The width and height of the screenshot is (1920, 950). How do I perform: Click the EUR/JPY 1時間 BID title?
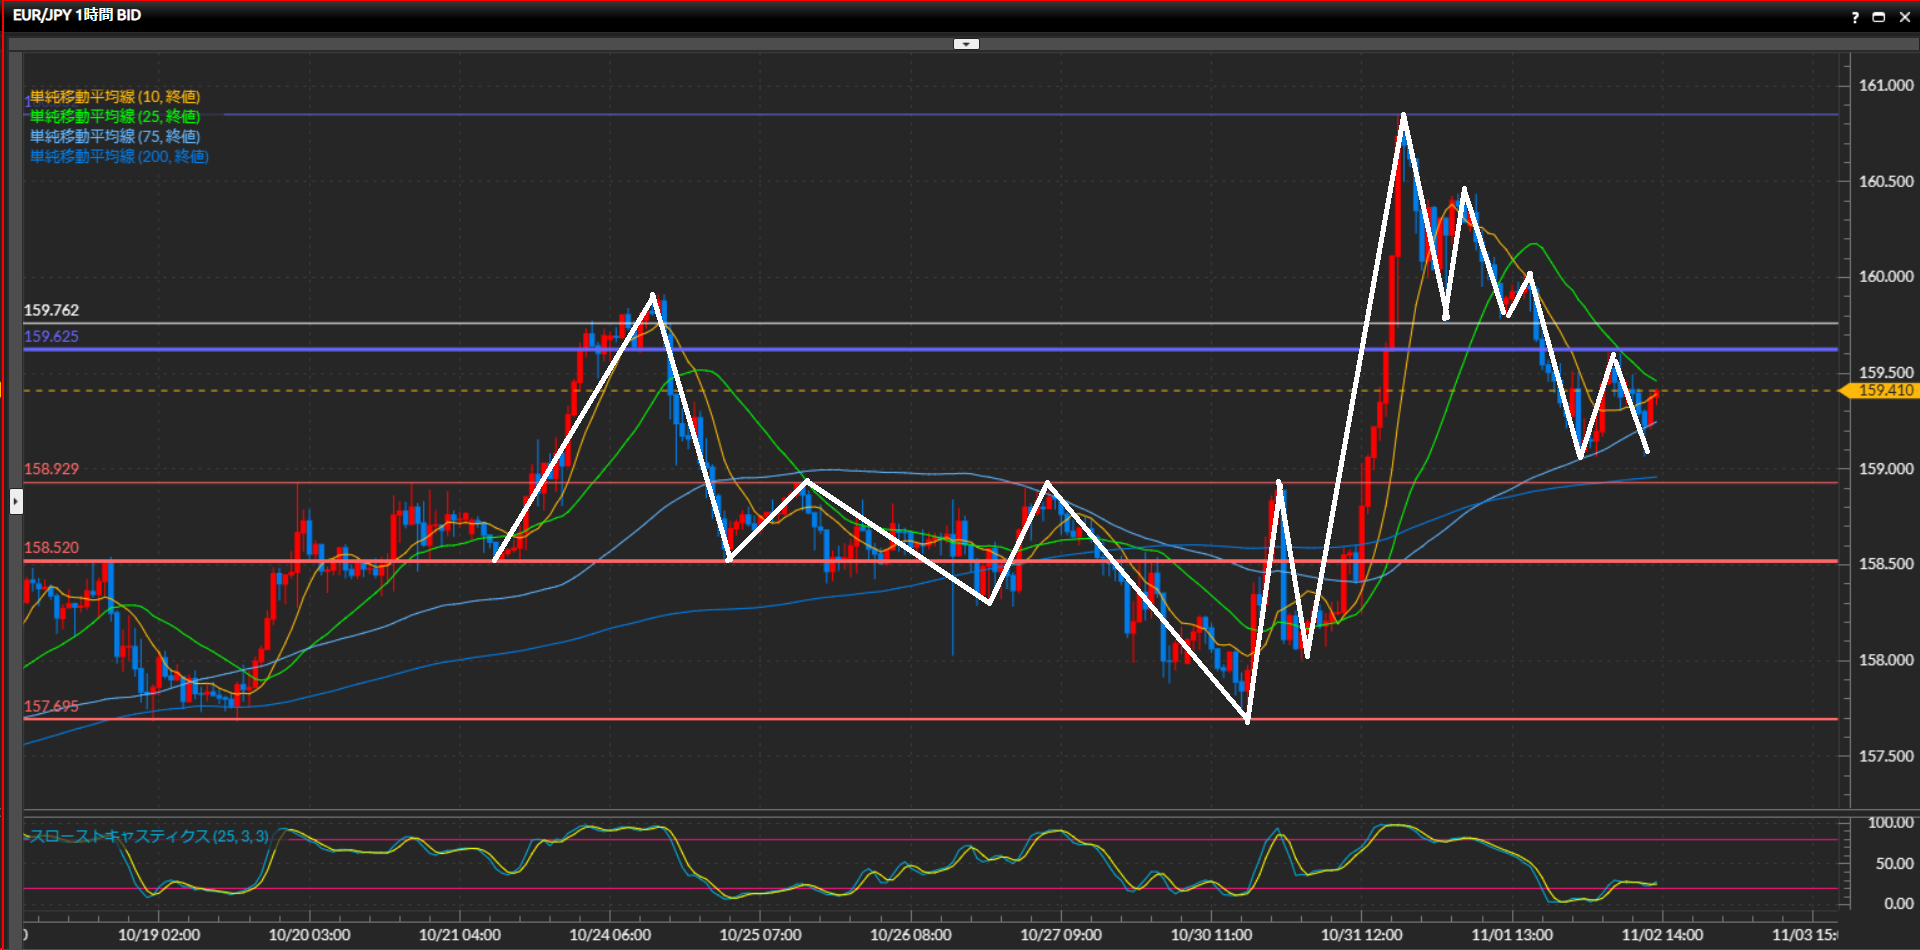(x=77, y=15)
